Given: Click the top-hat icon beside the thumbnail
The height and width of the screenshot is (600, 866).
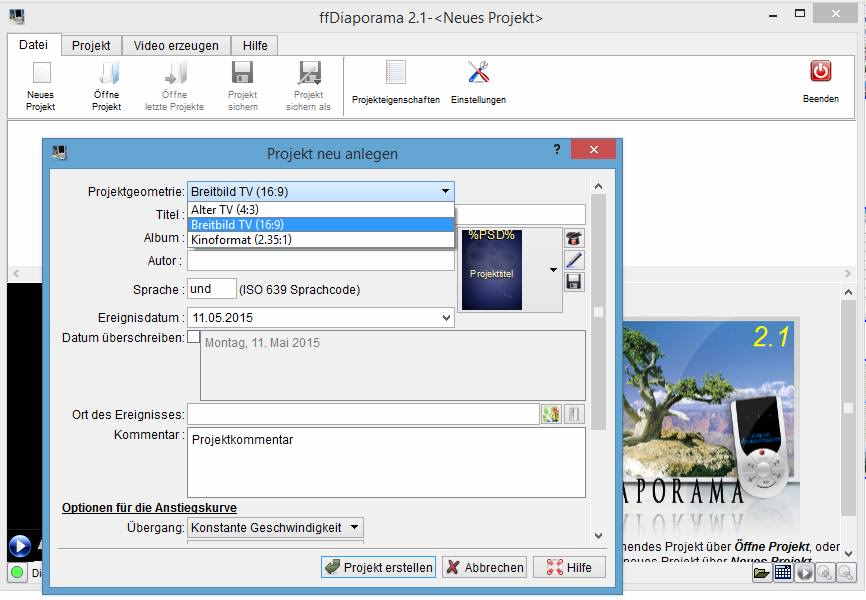Looking at the screenshot, I should (574, 239).
